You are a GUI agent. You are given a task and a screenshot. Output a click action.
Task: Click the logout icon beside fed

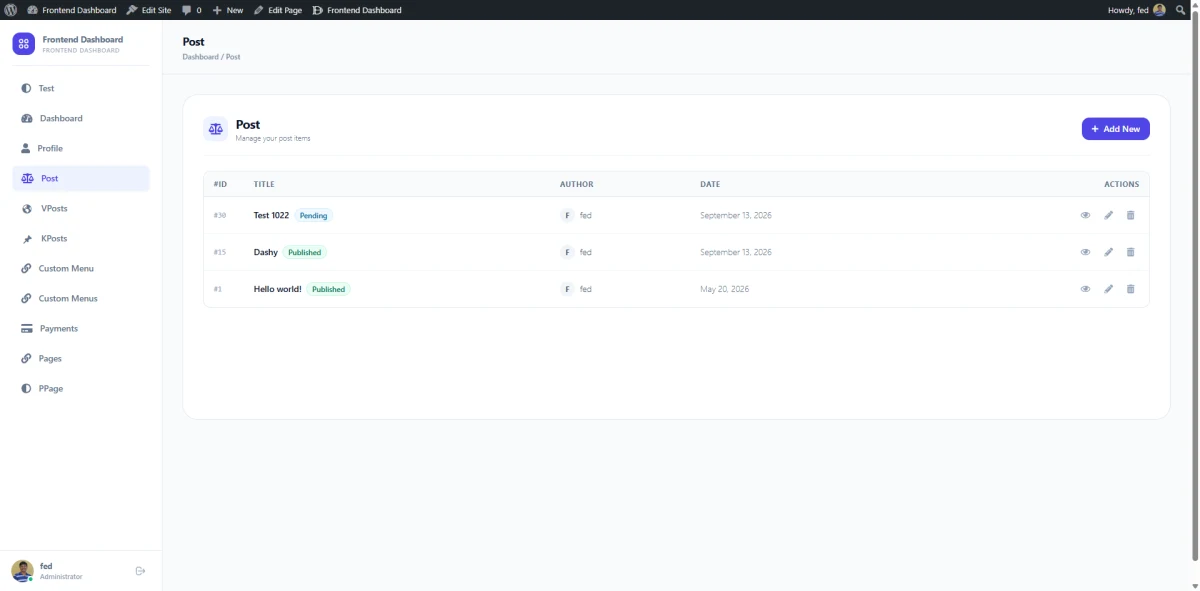[x=140, y=571]
